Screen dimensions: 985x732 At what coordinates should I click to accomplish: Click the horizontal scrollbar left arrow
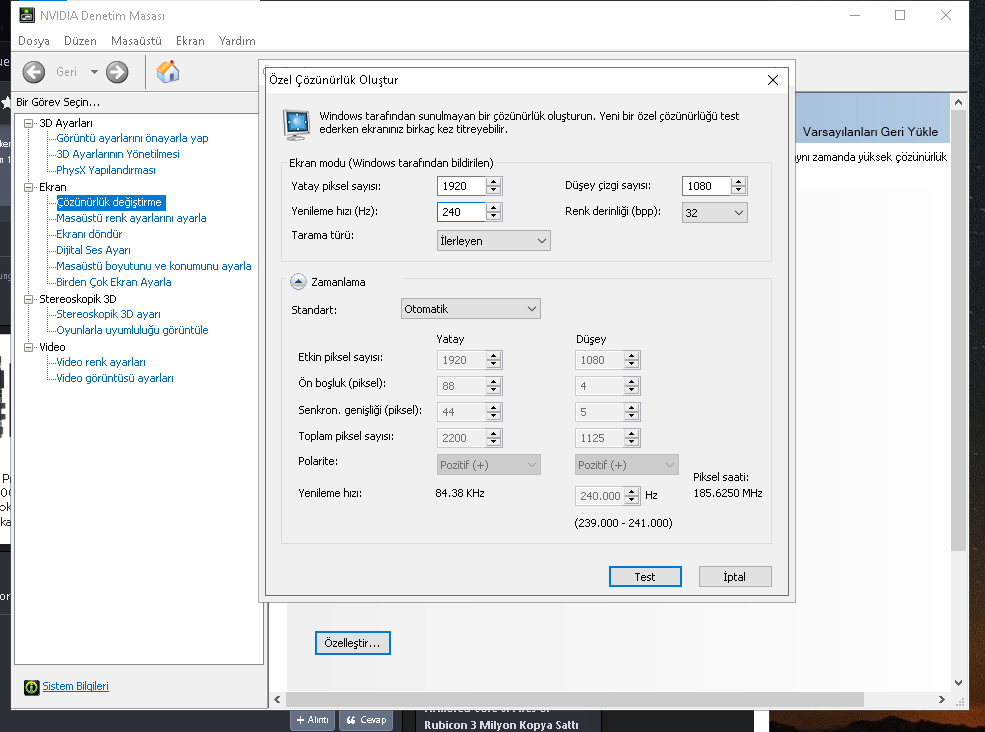[278, 699]
